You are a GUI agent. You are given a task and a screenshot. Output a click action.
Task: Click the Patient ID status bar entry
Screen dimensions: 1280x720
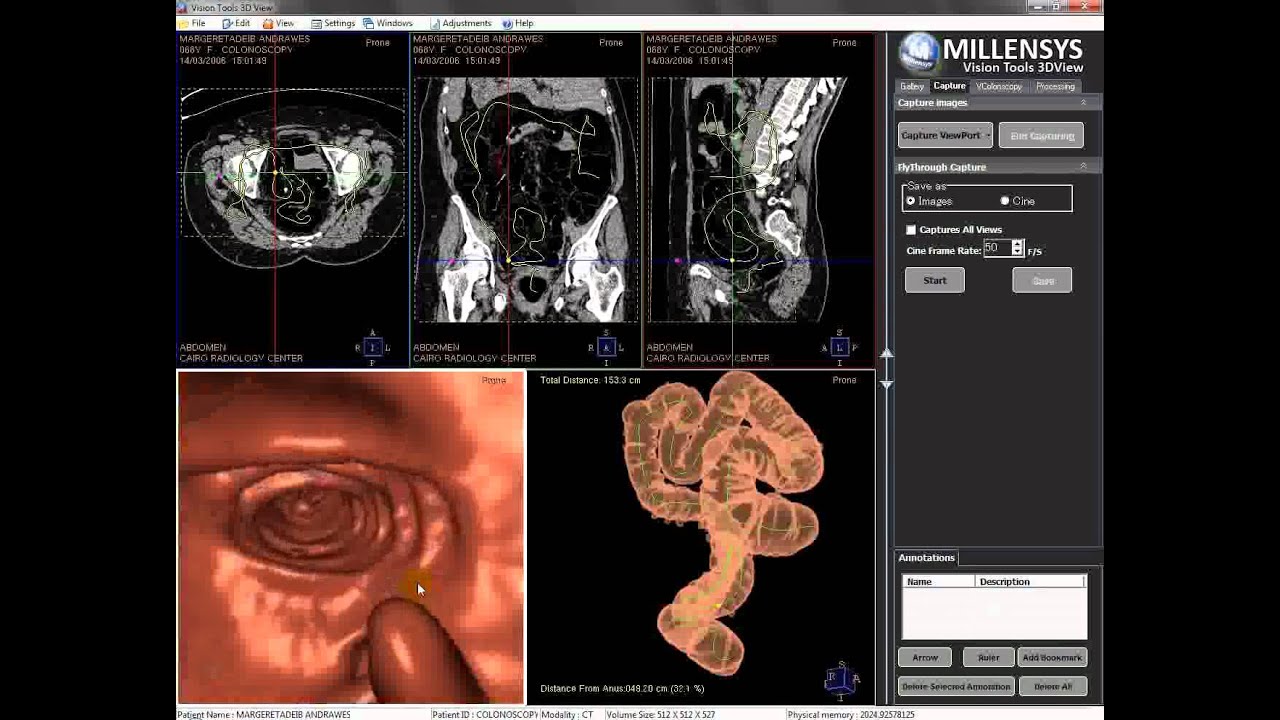click(485, 715)
